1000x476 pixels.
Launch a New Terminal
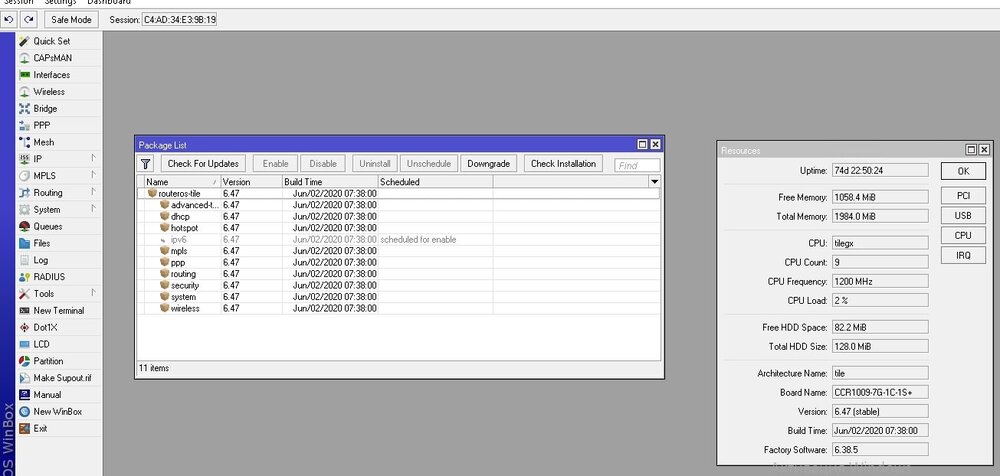[58, 311]
